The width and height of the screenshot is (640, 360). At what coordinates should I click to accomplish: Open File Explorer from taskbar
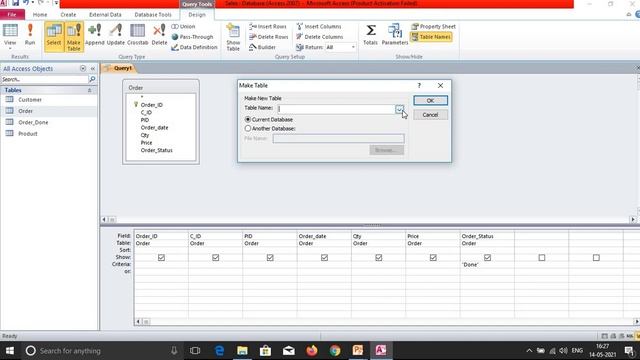click(242, 351)
